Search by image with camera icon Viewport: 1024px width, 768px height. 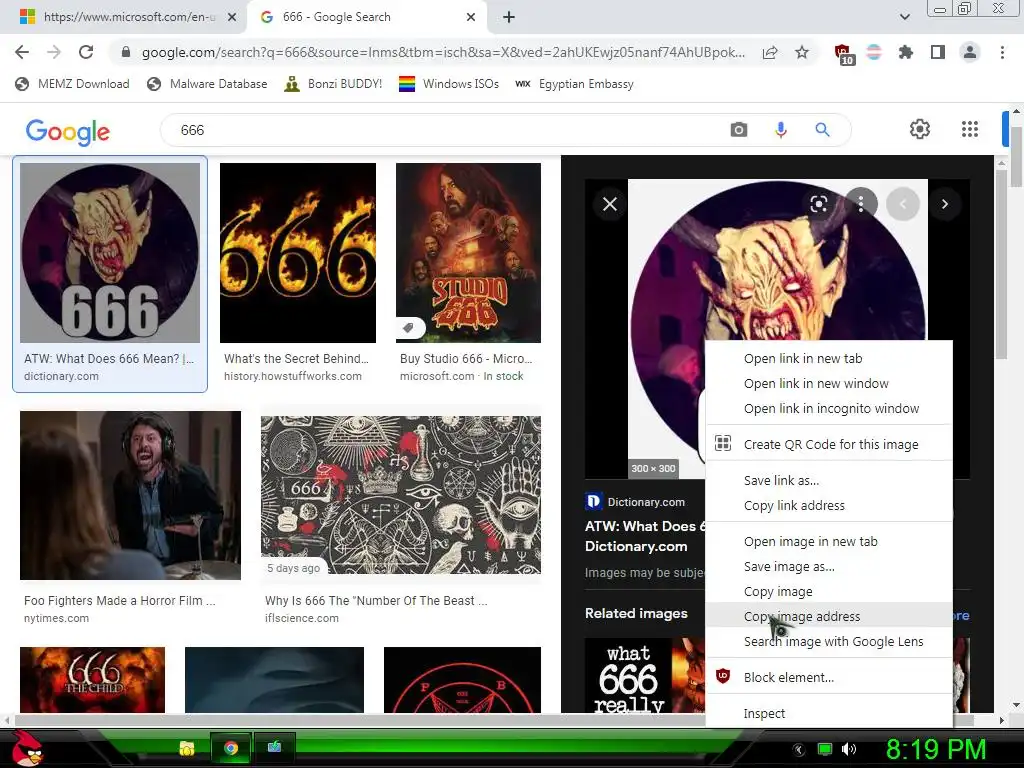739,130
